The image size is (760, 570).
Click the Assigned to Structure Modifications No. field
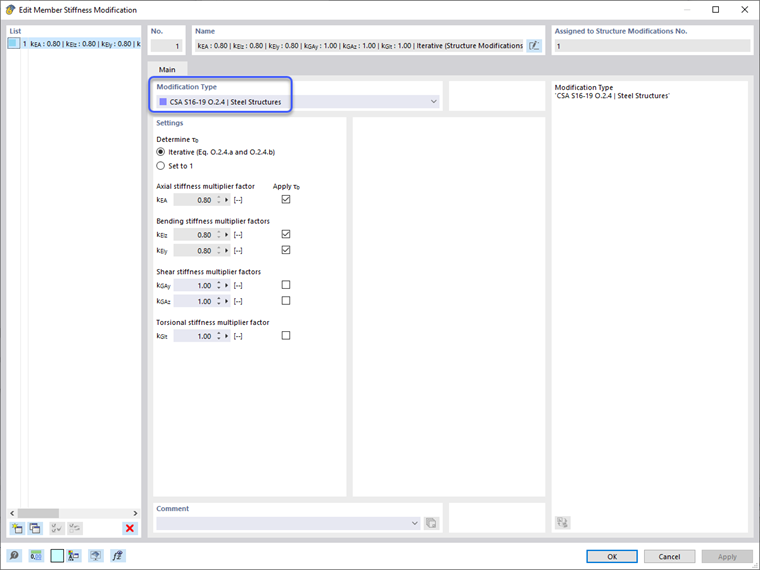(652, 46)
